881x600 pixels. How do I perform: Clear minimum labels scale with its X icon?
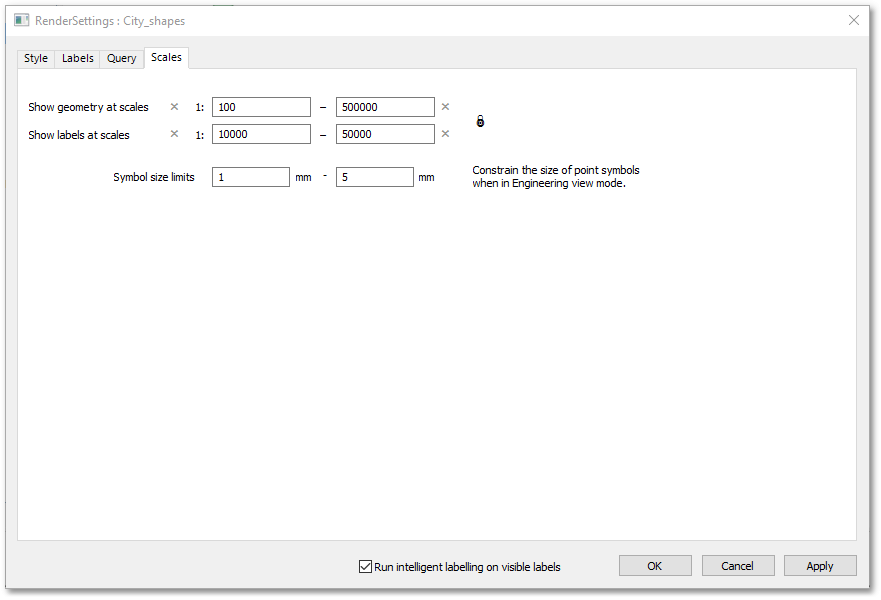[174, 134]
